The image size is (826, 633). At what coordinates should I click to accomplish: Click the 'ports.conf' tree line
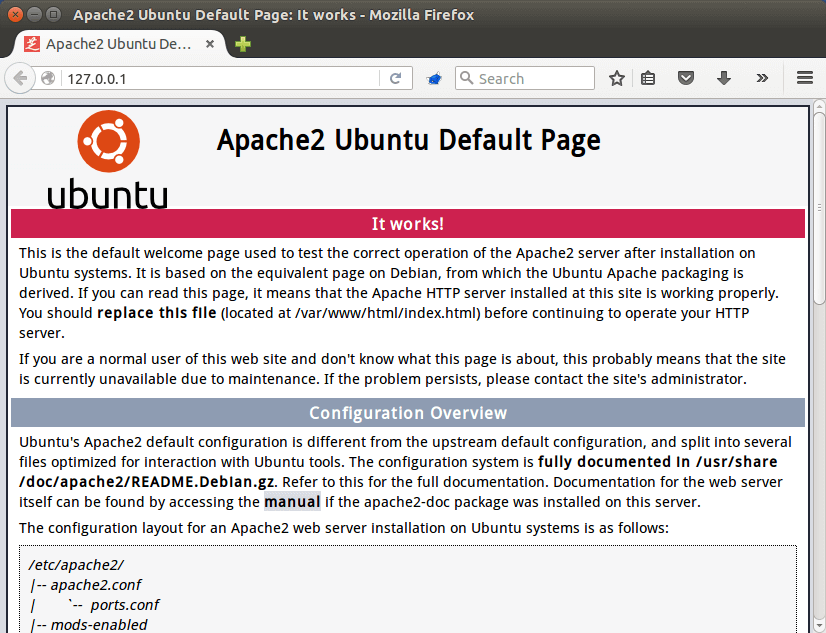pos(125,605)
